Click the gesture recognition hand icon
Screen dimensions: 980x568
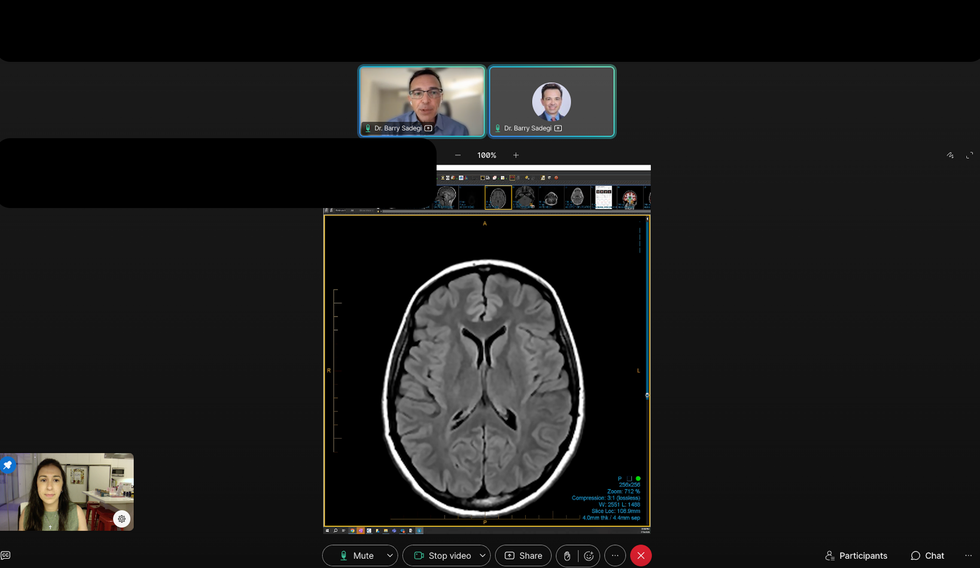coord(567,556)
